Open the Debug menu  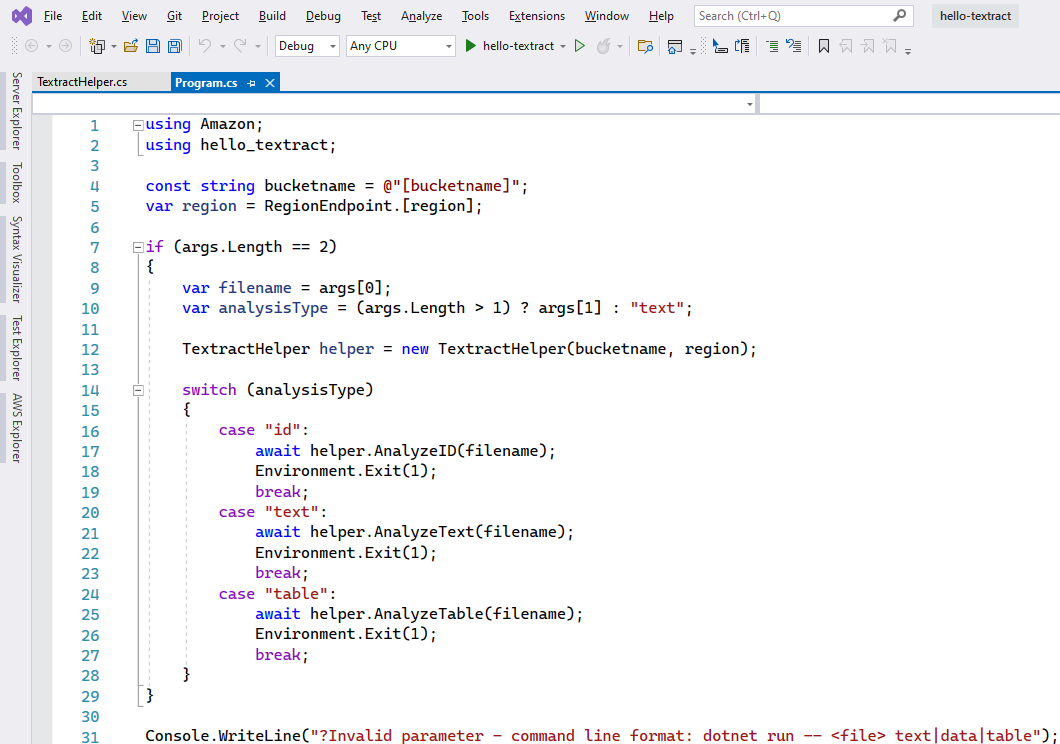point(323,16)
